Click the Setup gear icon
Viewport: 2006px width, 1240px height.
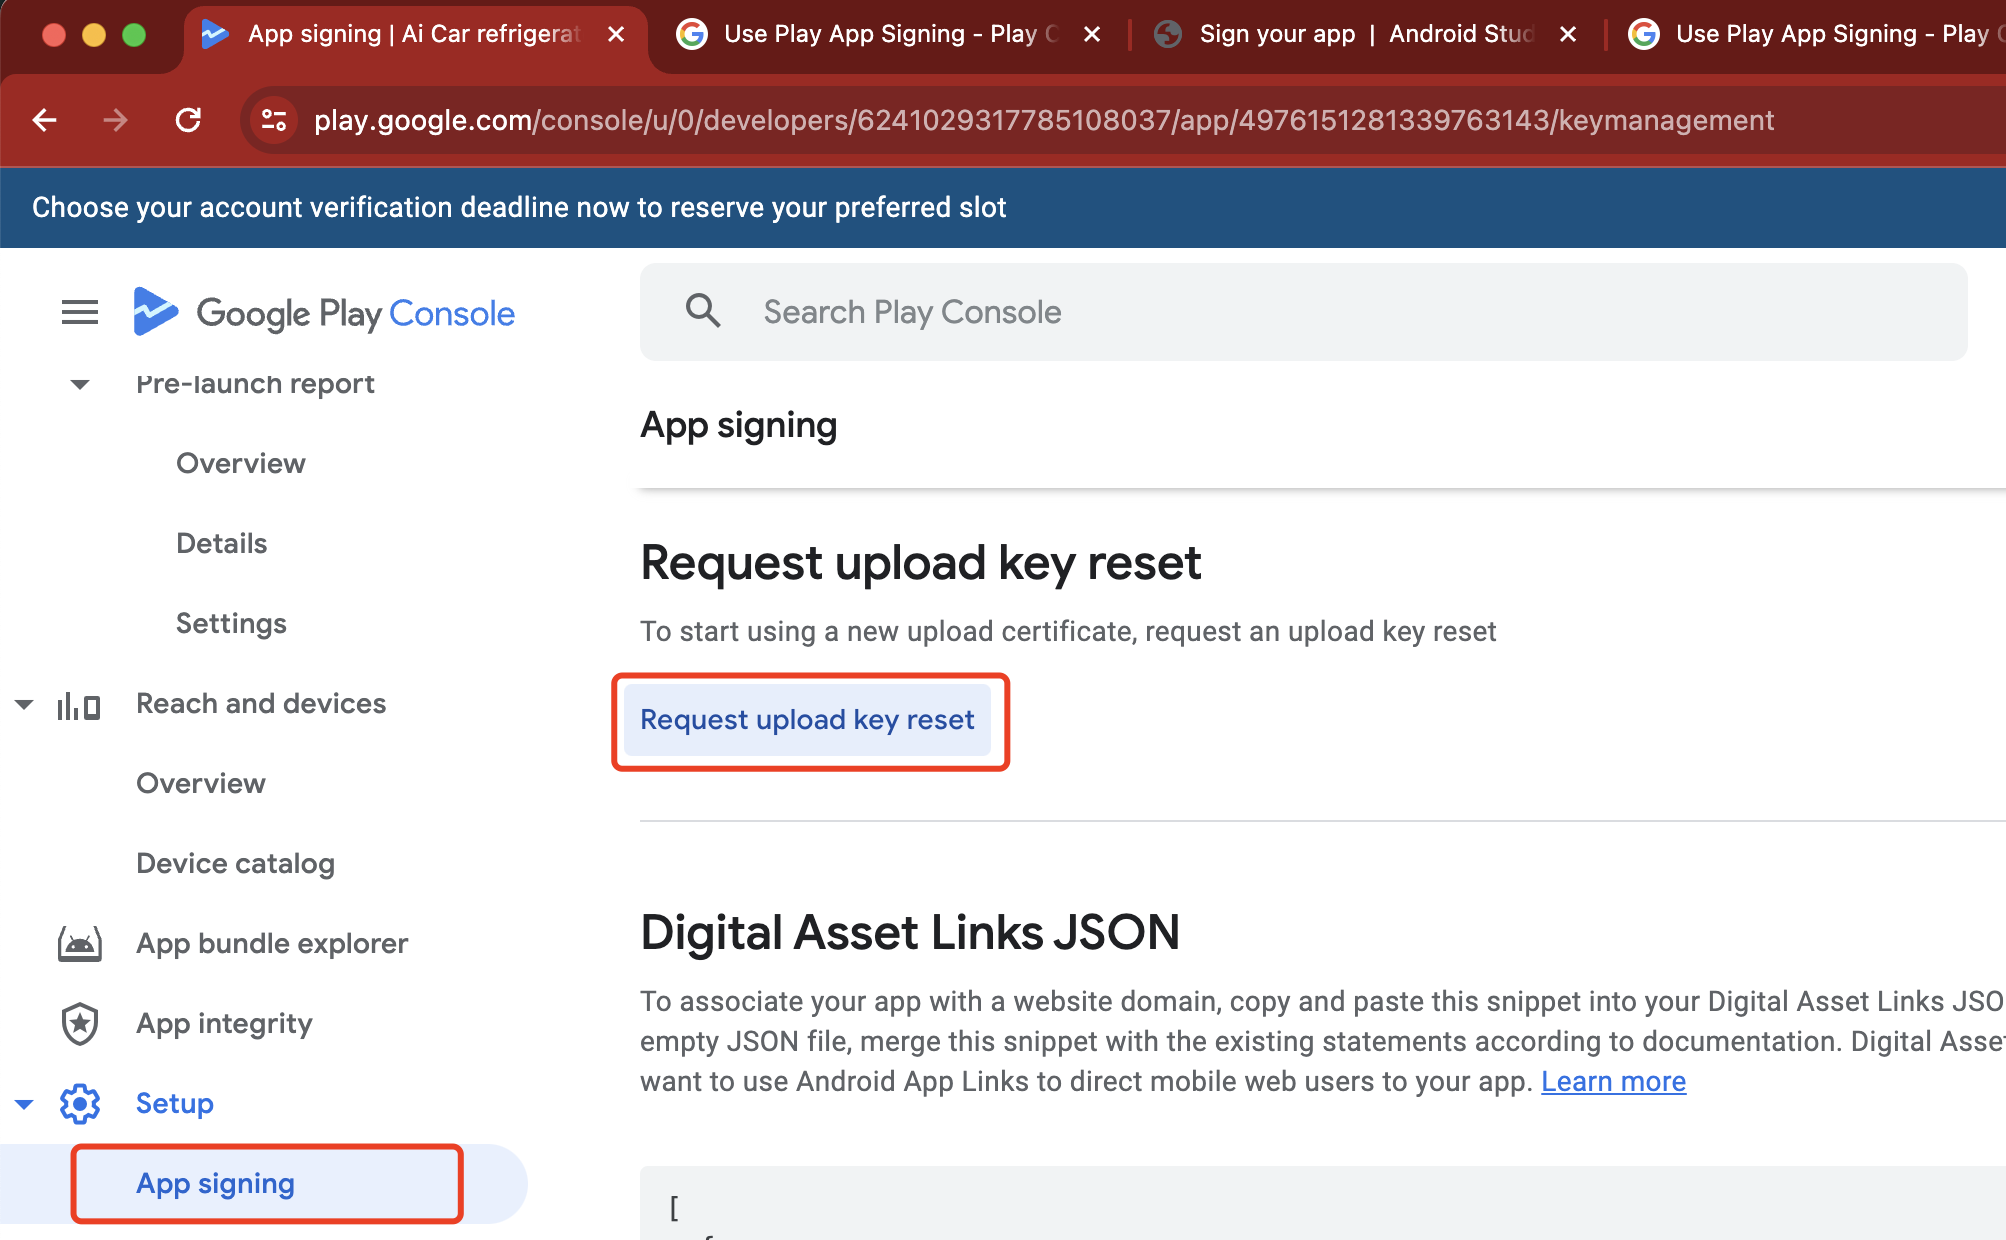80,1104
